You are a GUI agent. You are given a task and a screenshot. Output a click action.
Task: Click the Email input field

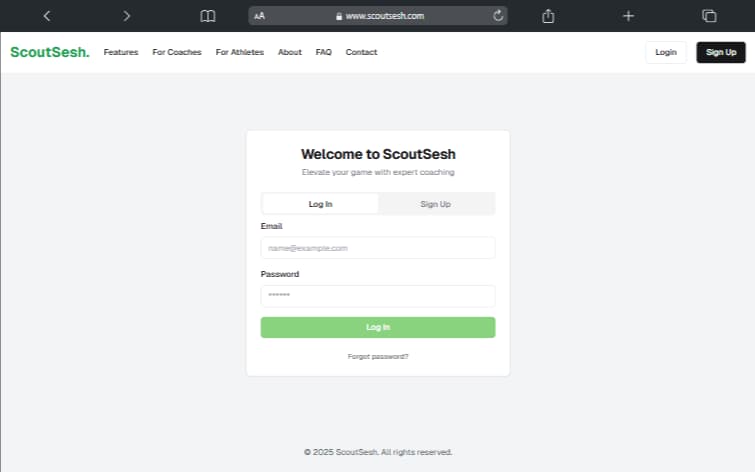point(377,248)
